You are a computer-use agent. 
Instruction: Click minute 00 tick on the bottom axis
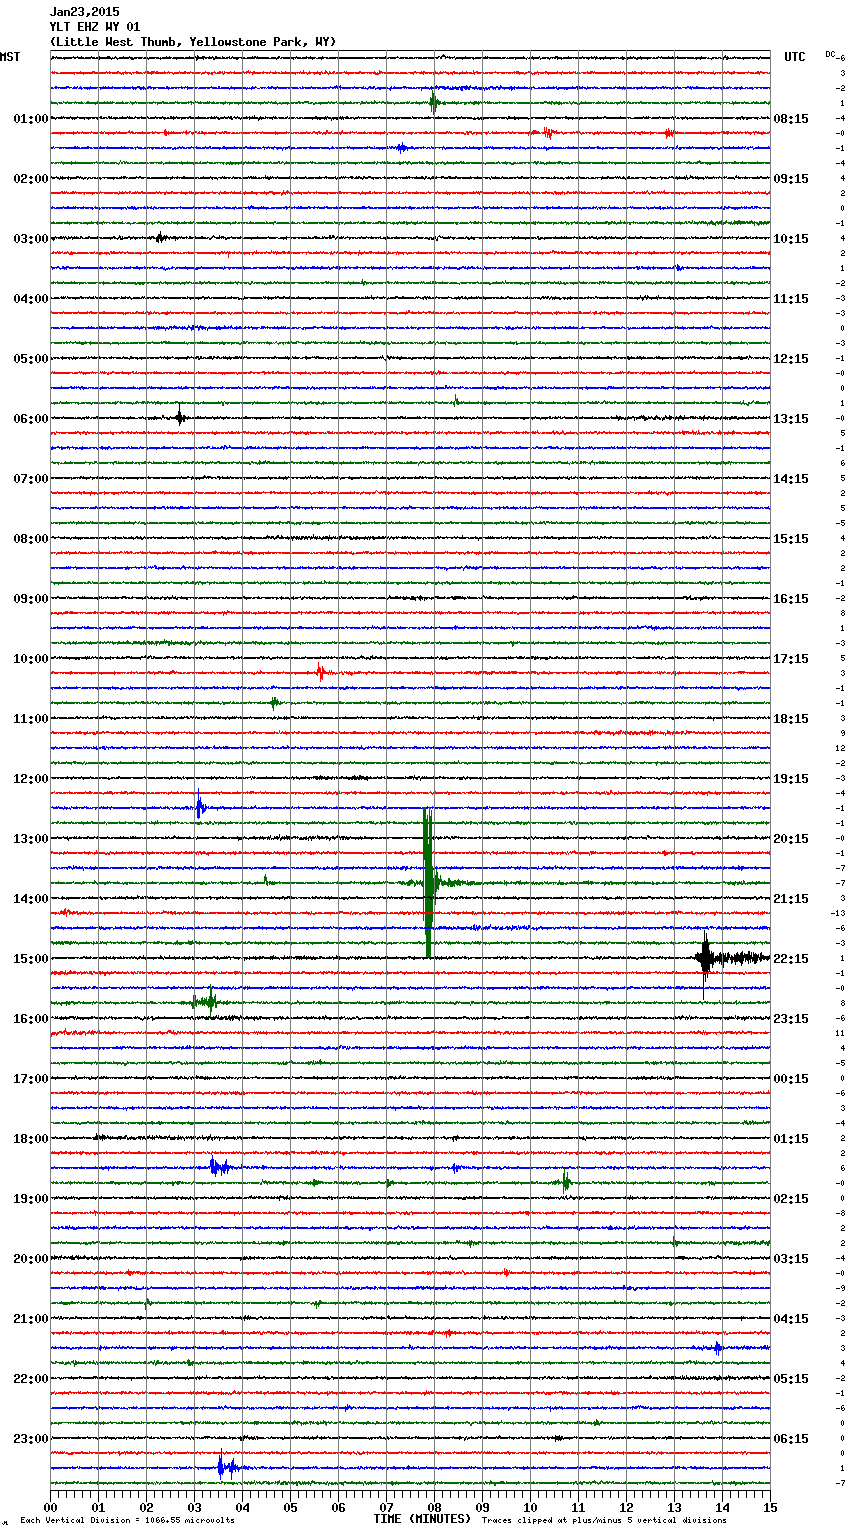50,1507
